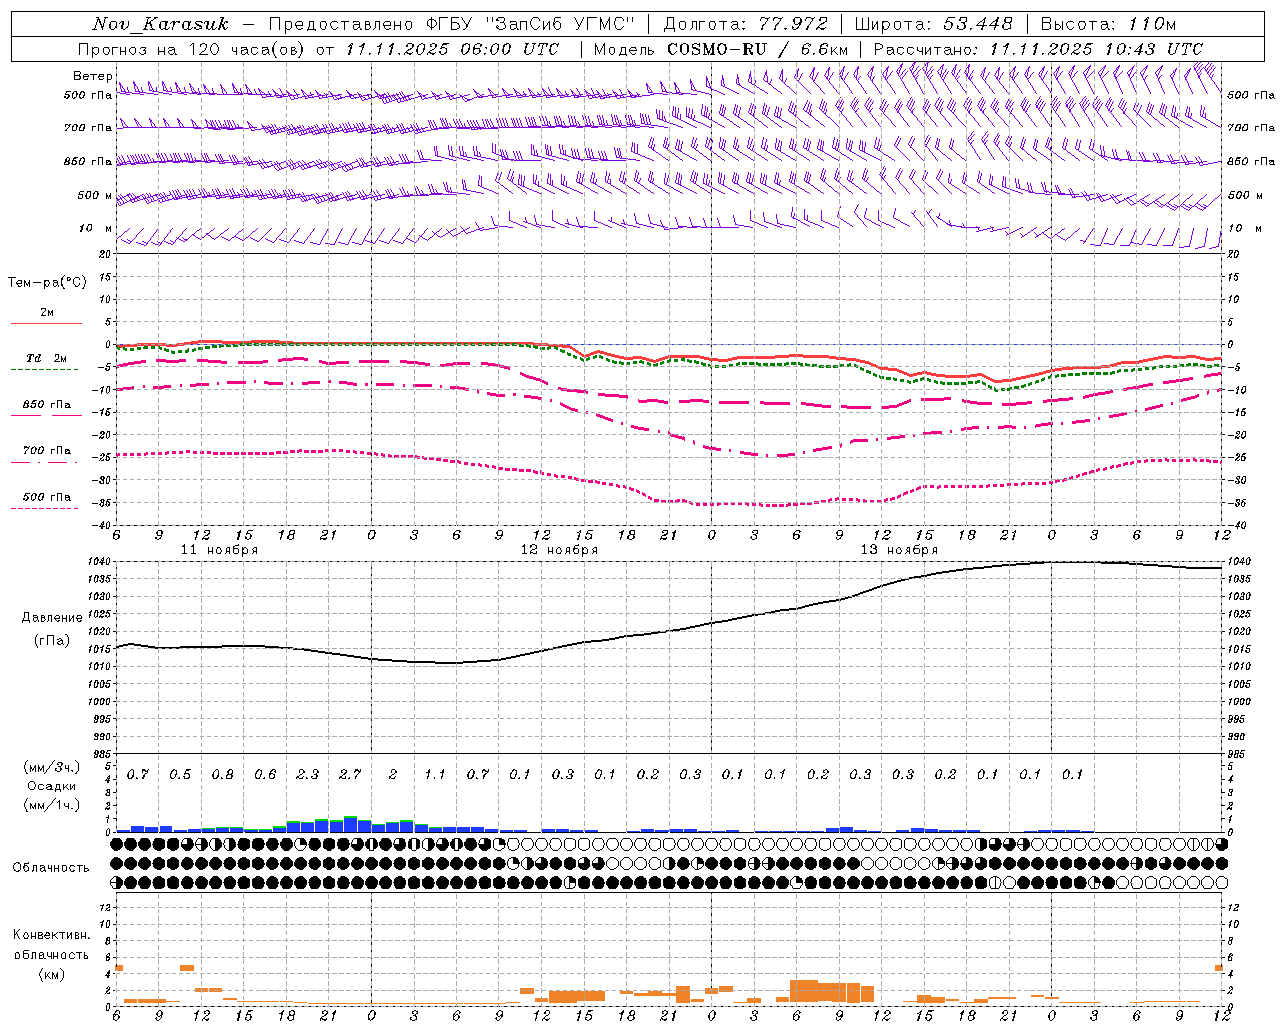
Task: Click the forecast start 11.11.2025 06:00 UTC
Action: pos(452,49)
